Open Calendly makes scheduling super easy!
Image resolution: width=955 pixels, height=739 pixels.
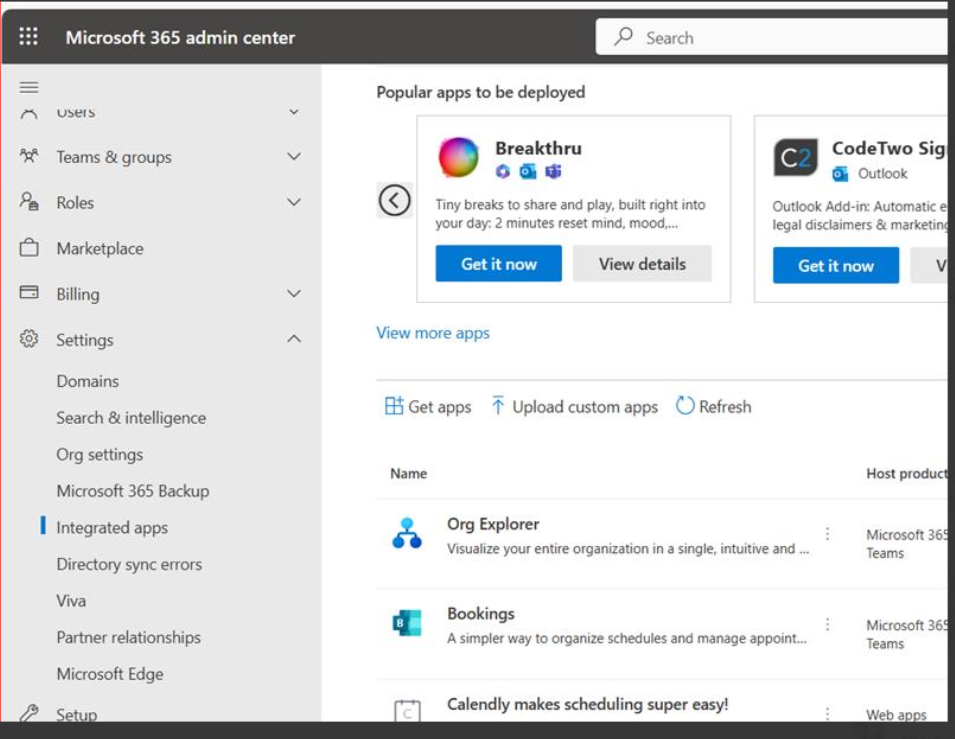click(587, 704)
